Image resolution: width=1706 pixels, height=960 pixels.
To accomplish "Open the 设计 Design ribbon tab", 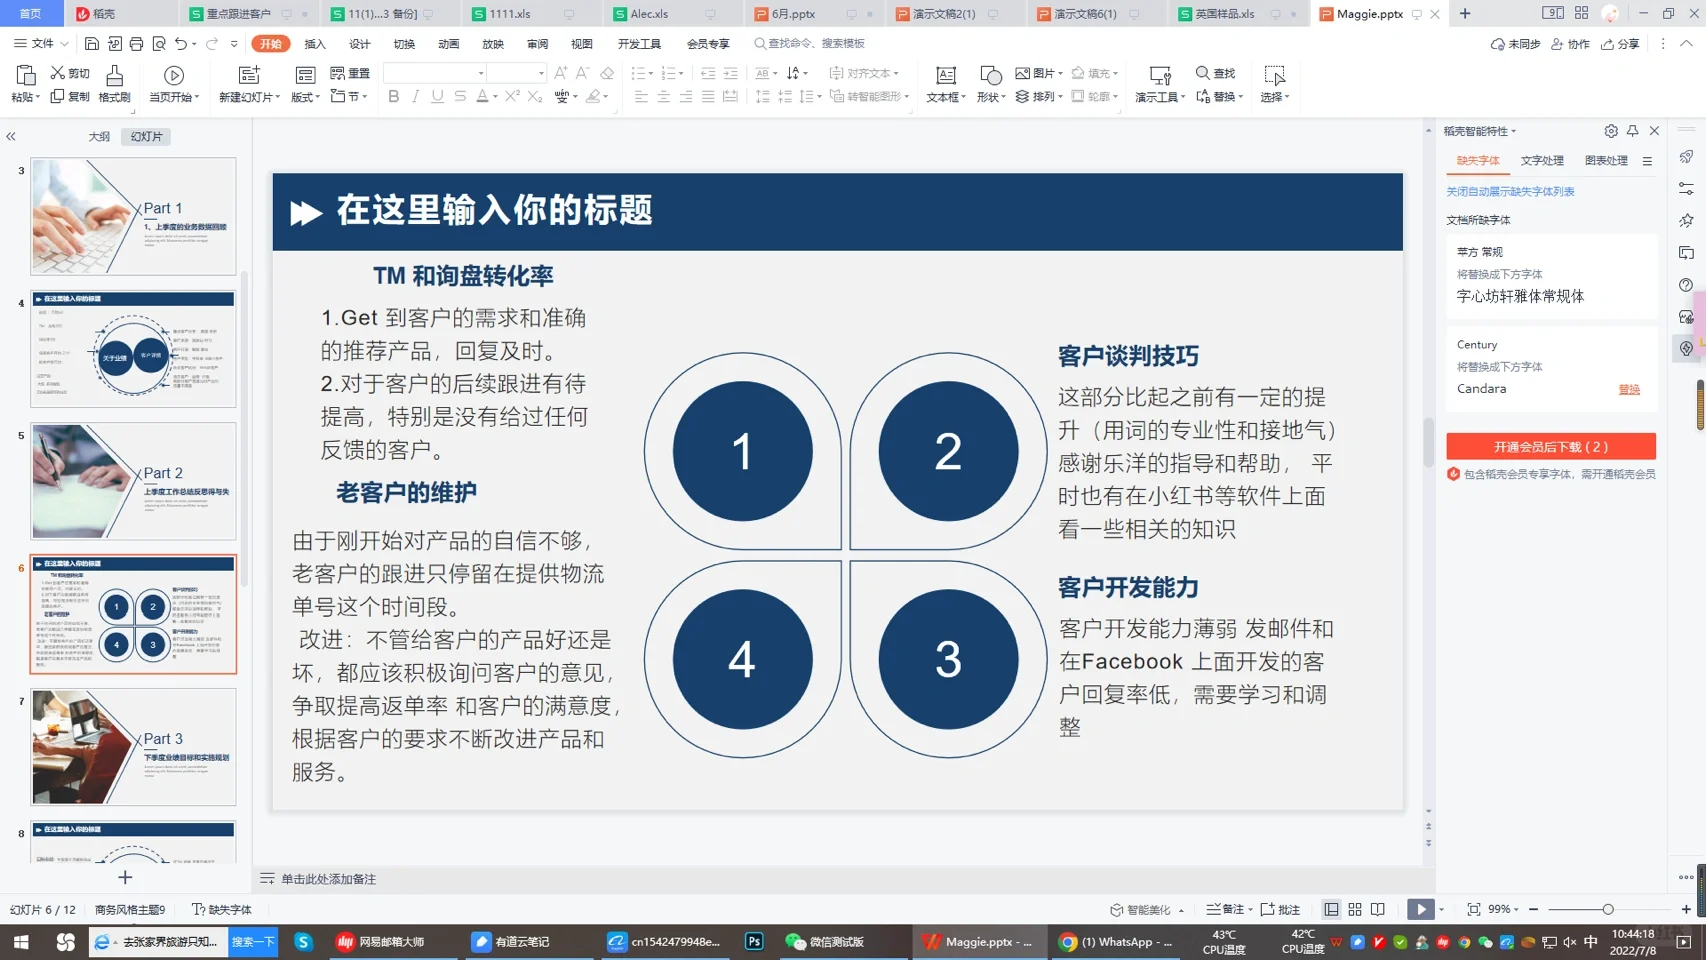I will [x=360, y=44].
